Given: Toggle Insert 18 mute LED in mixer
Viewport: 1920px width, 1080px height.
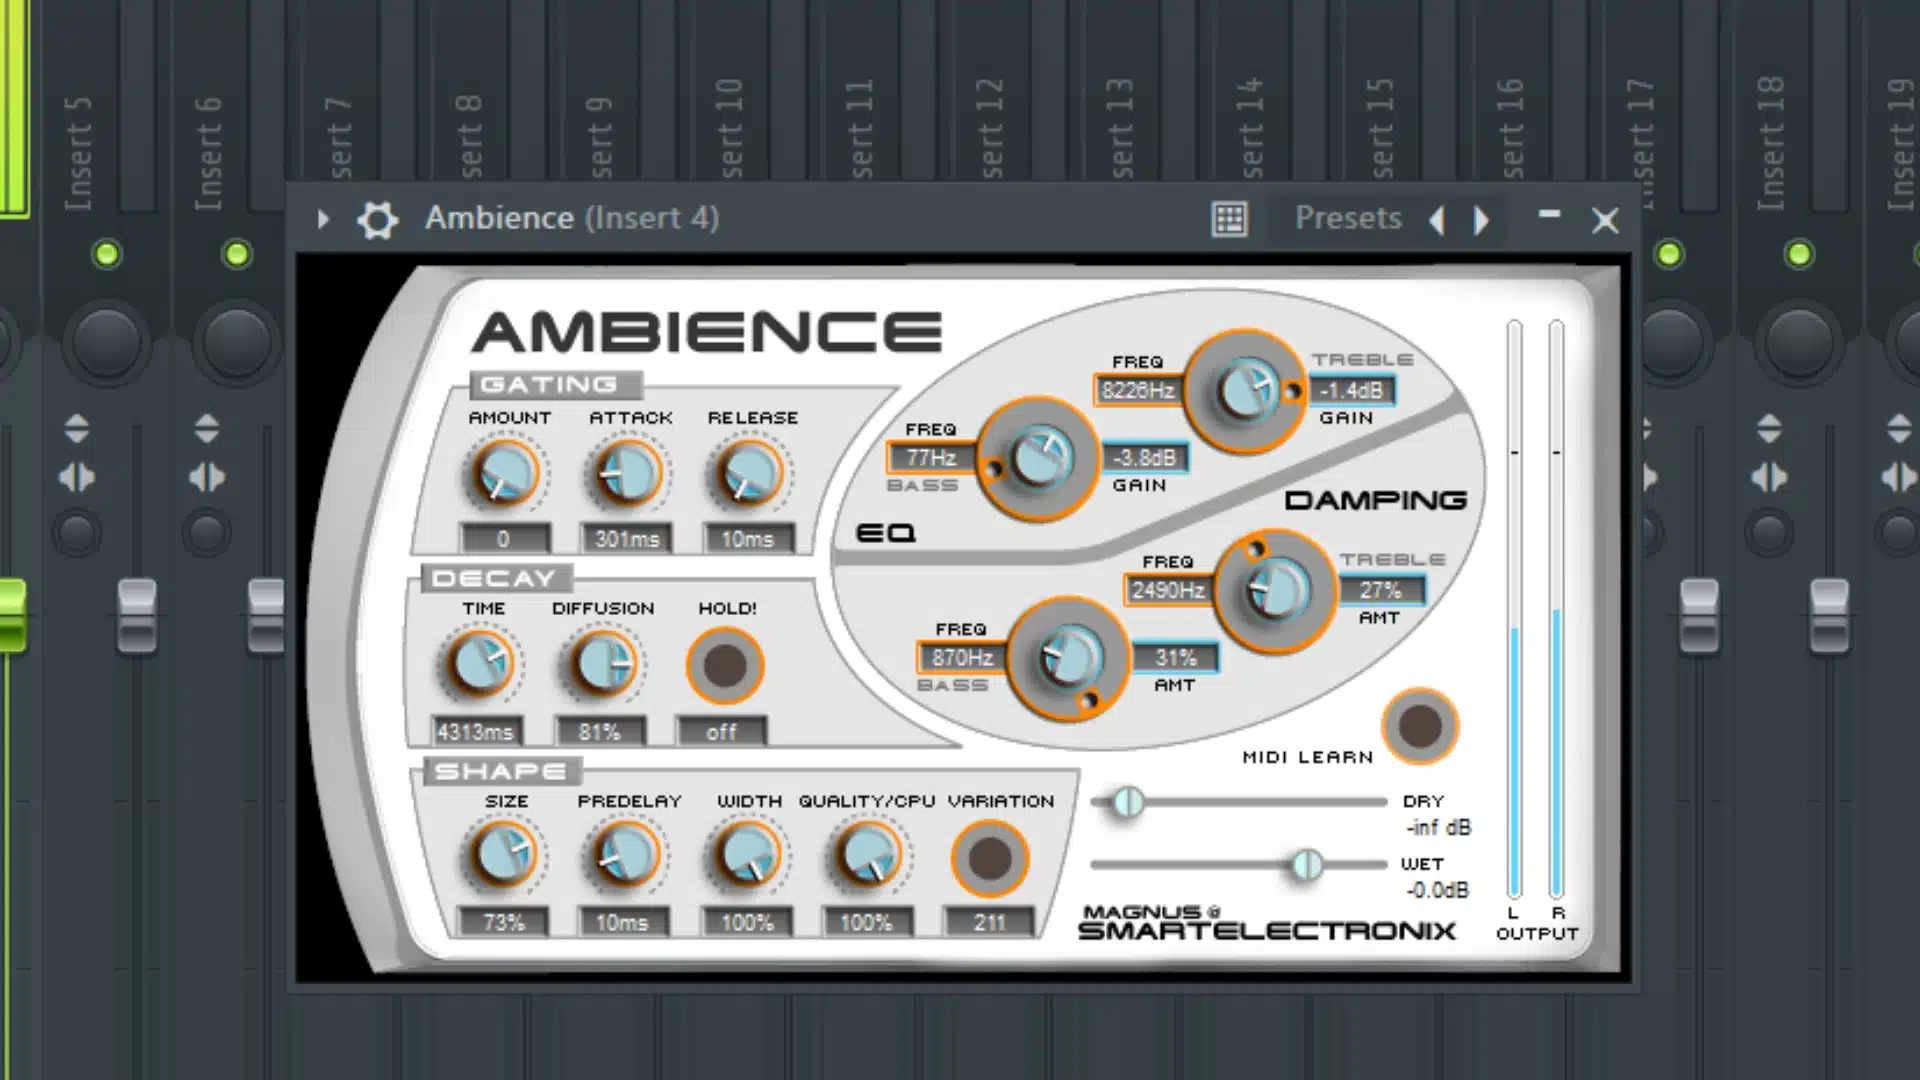Looking at the screenshot, I should click(x=1798, y=254).
